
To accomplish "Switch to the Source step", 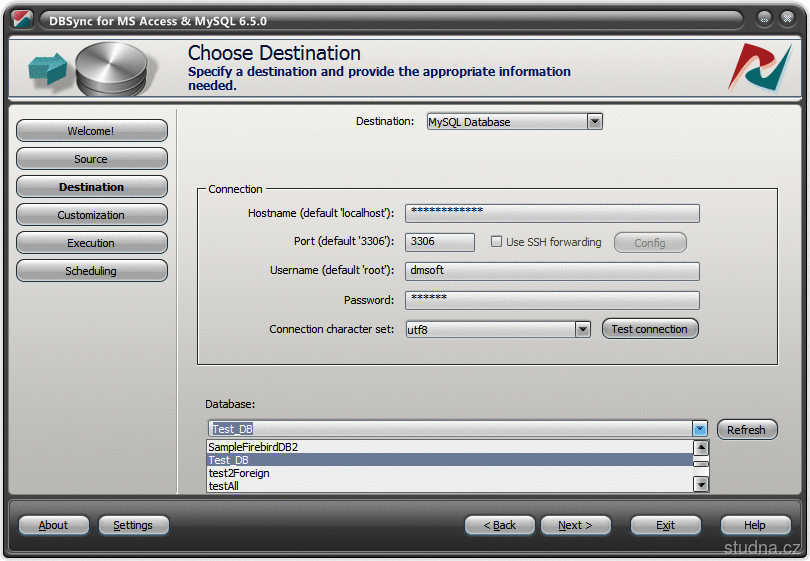I will [x=91, y=159].
